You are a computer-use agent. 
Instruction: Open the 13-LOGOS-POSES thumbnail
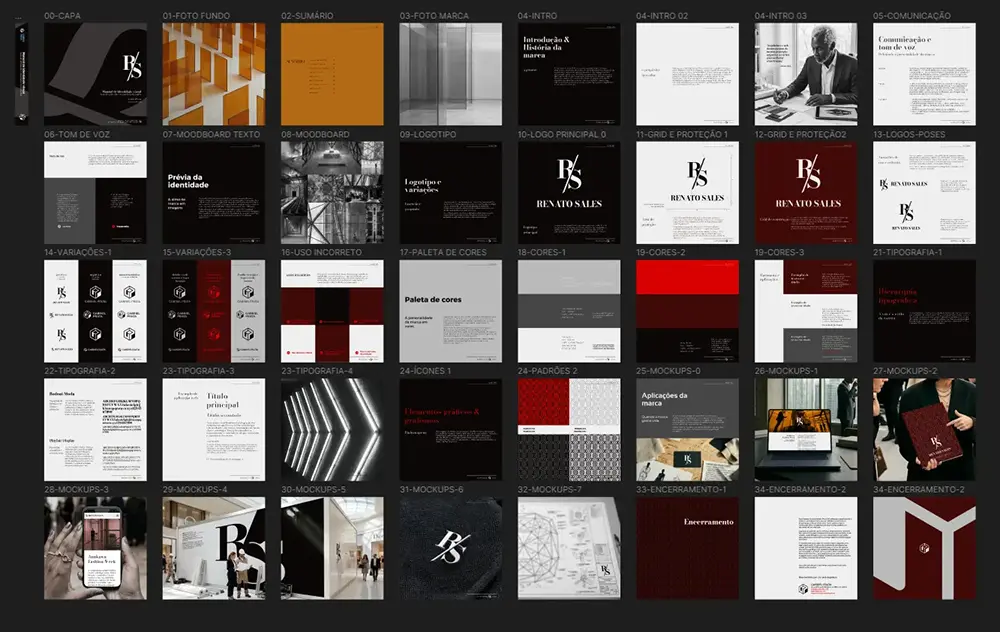(924, 192)
